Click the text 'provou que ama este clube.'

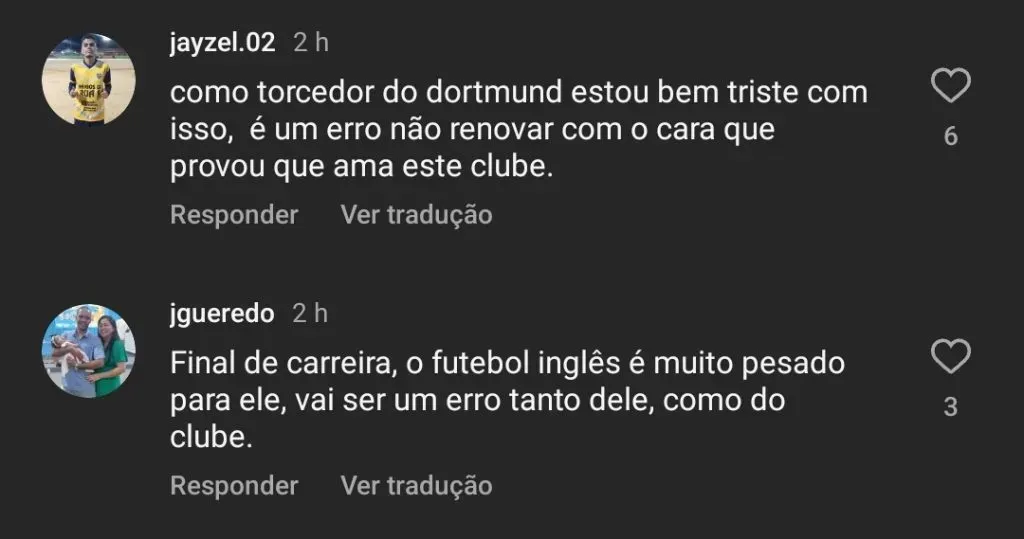click(x=361, y=167)
